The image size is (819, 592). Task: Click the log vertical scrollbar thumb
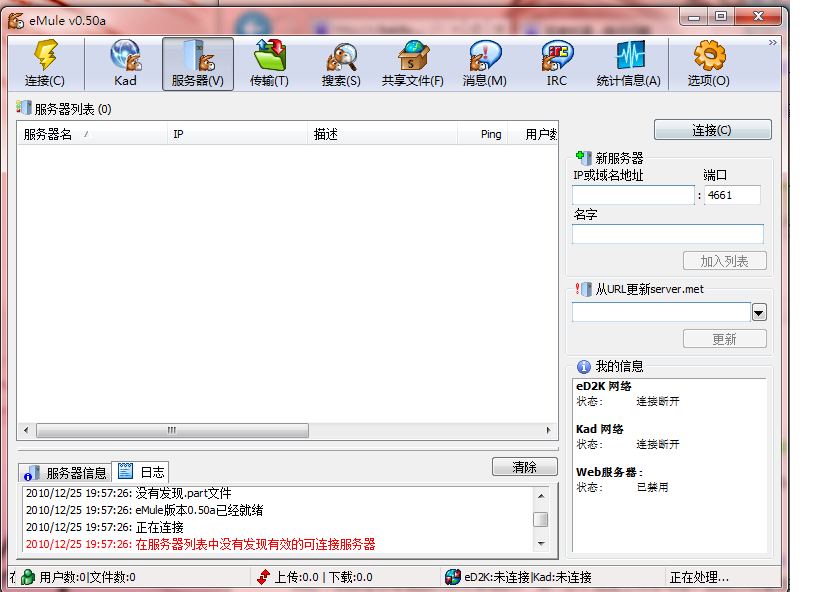click(x=541, y=519)
